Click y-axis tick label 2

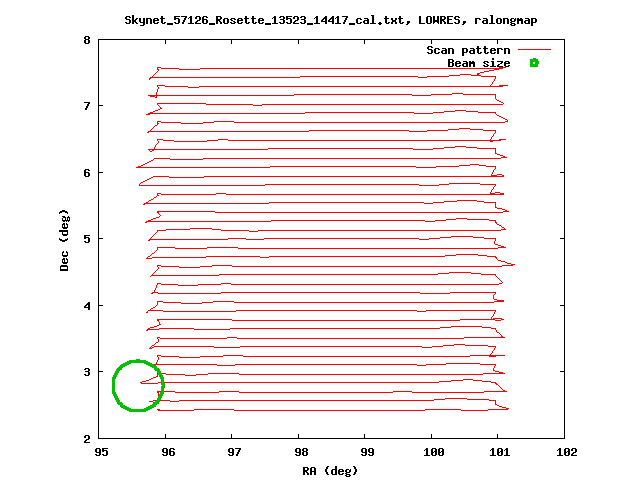pyautogui.click(x=87, y=439)
